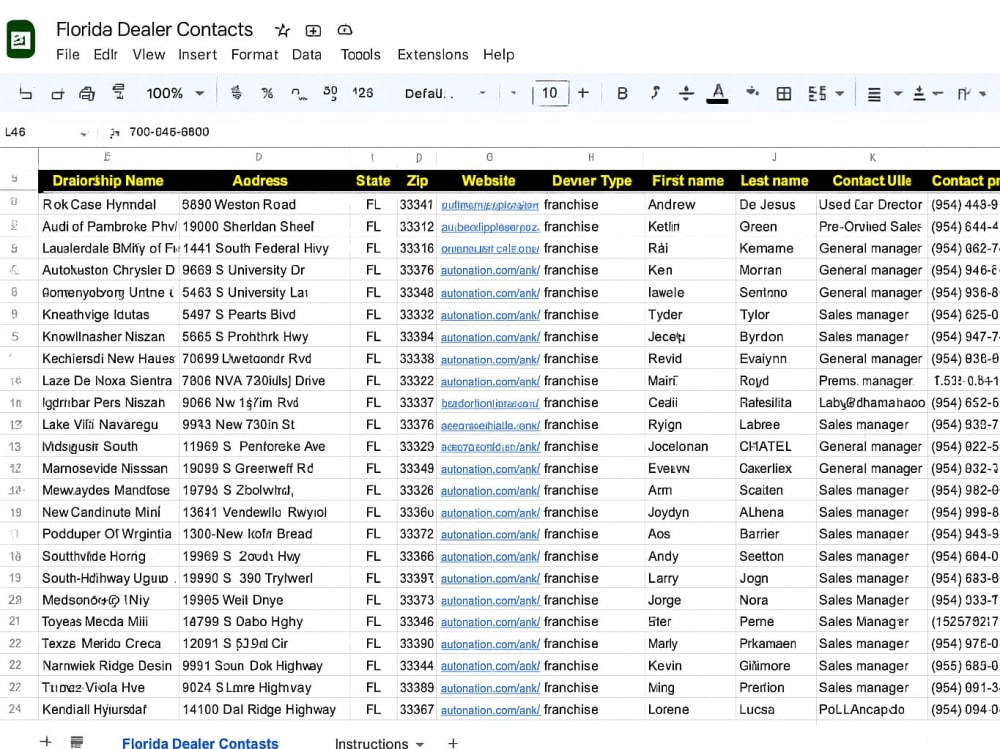Toggle italic formatting

(654, 93)
